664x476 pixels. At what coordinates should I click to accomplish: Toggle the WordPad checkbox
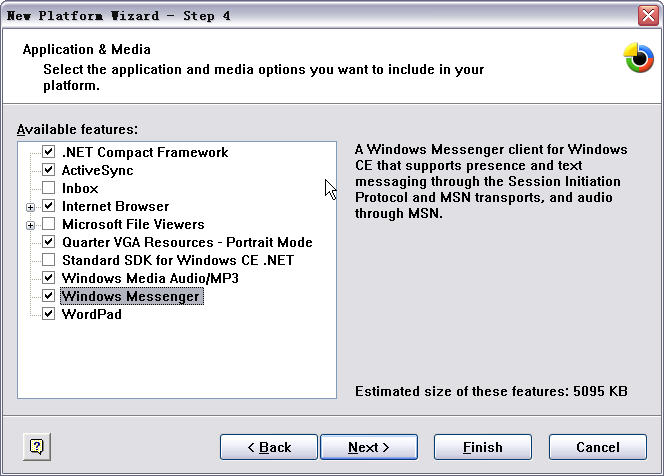tap(48, 314)
